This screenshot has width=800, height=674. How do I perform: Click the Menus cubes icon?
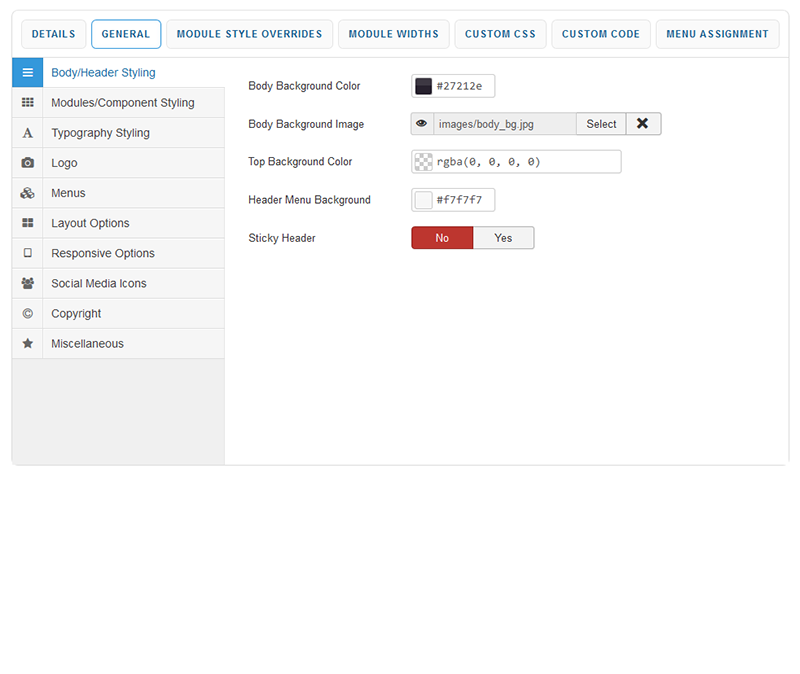(27, 193)
